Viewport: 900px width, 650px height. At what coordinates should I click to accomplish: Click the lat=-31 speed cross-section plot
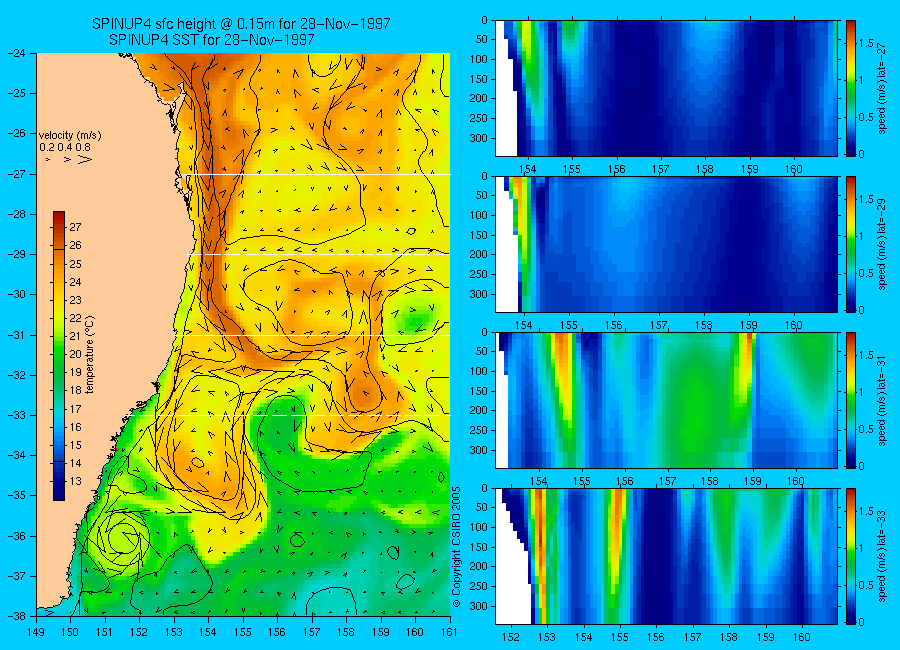coord(666,400)
